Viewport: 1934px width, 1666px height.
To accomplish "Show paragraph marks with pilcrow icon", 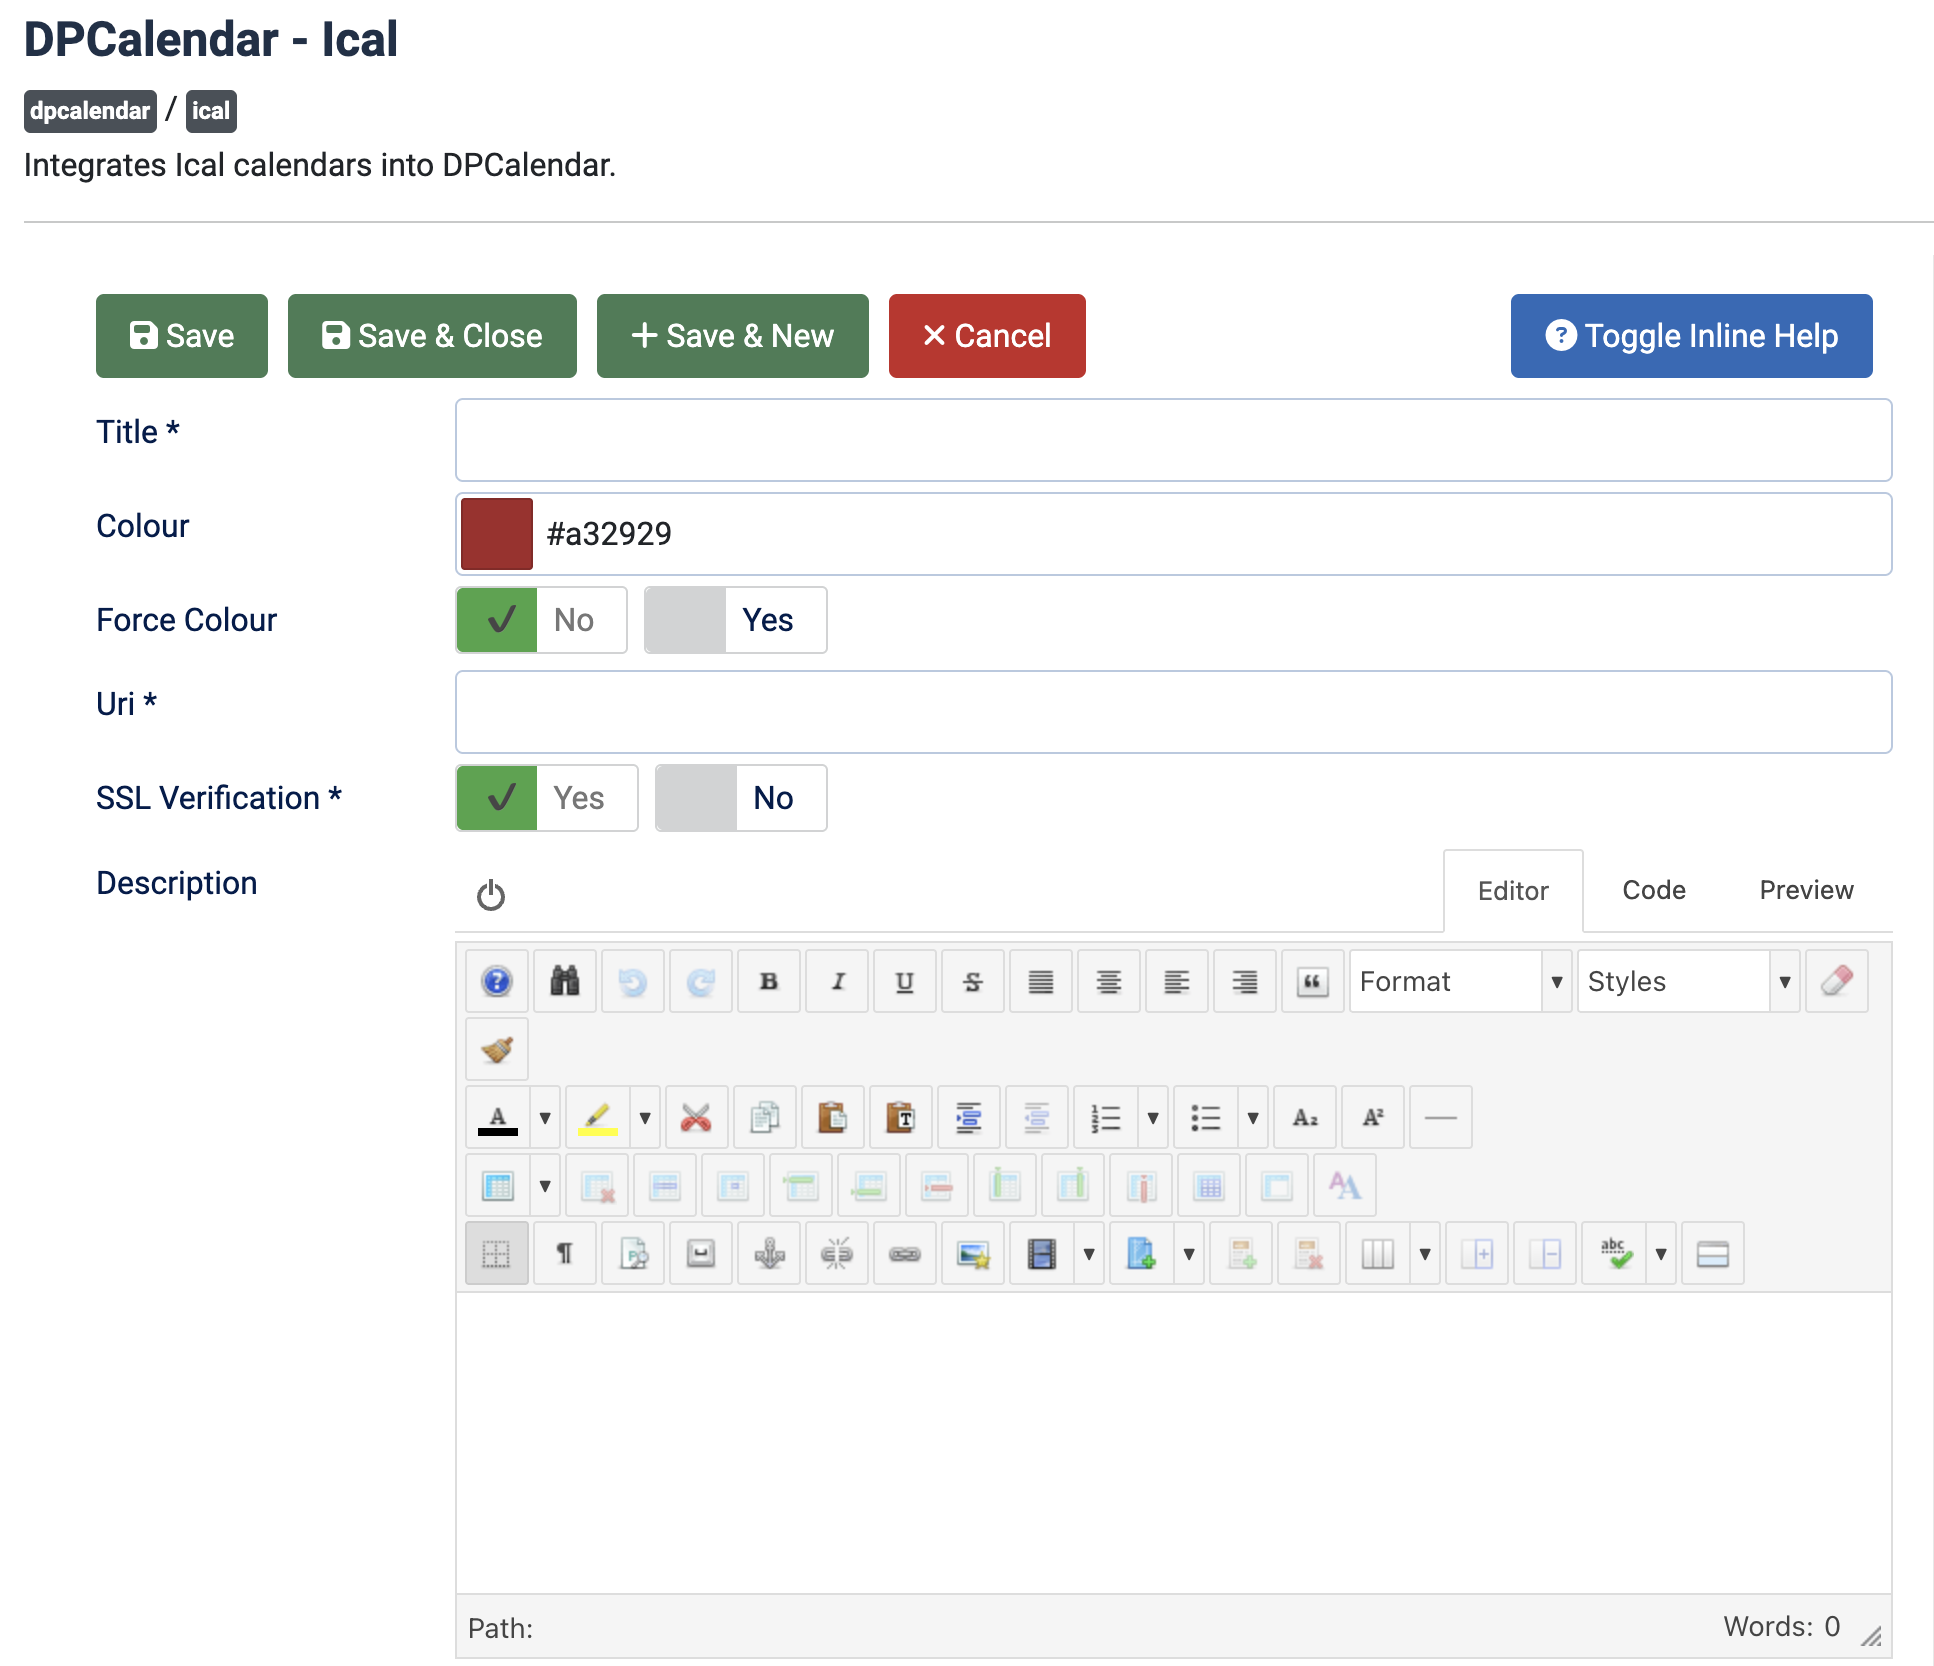I will (565, 1253).
